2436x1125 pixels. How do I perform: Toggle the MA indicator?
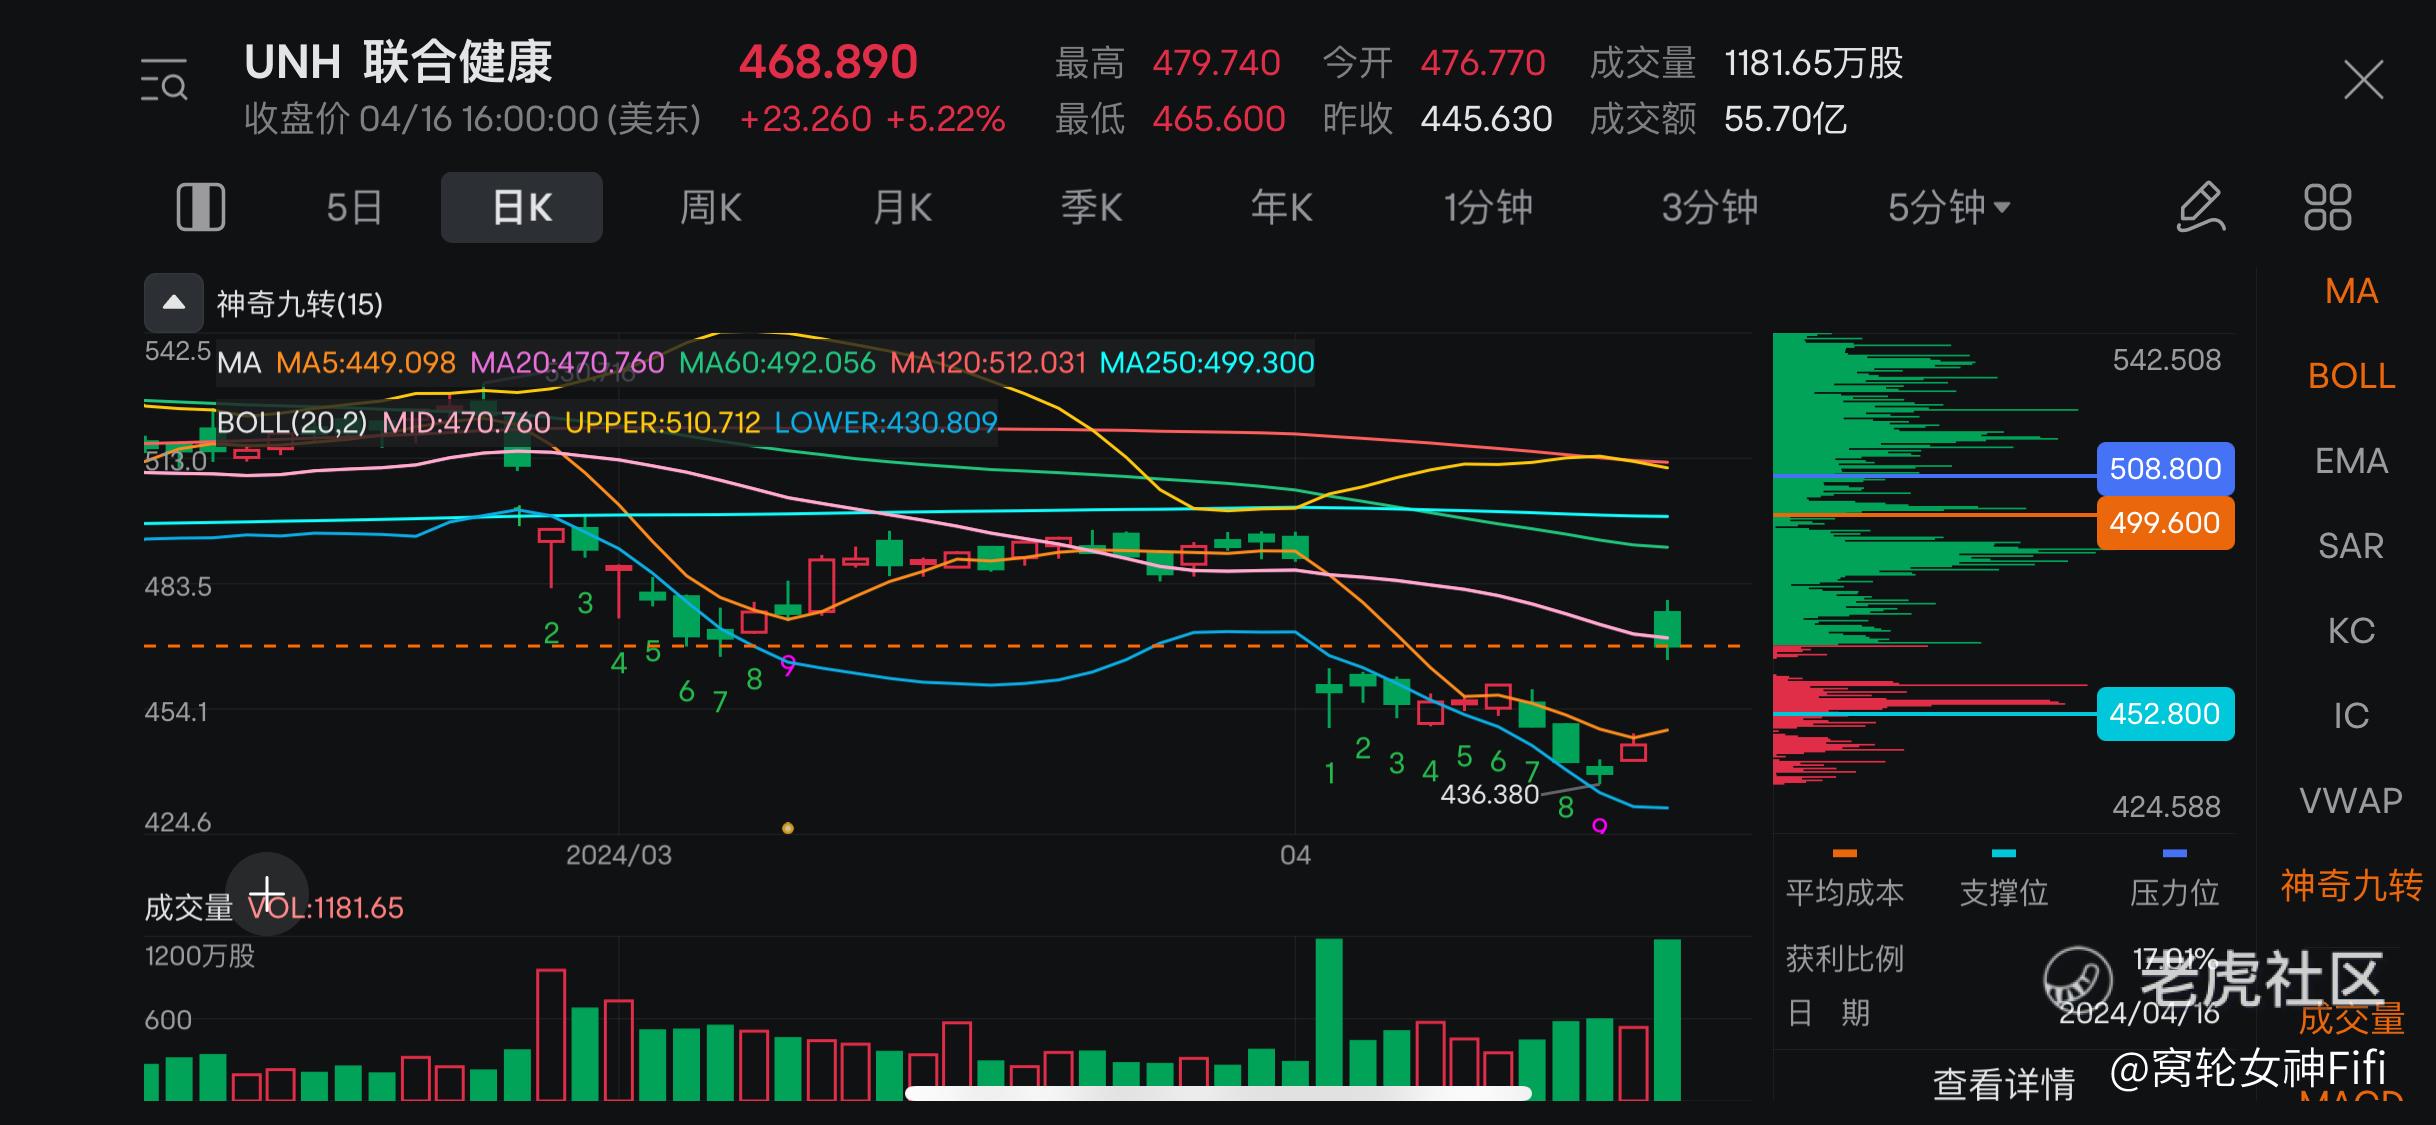[x=2351, y=291]
